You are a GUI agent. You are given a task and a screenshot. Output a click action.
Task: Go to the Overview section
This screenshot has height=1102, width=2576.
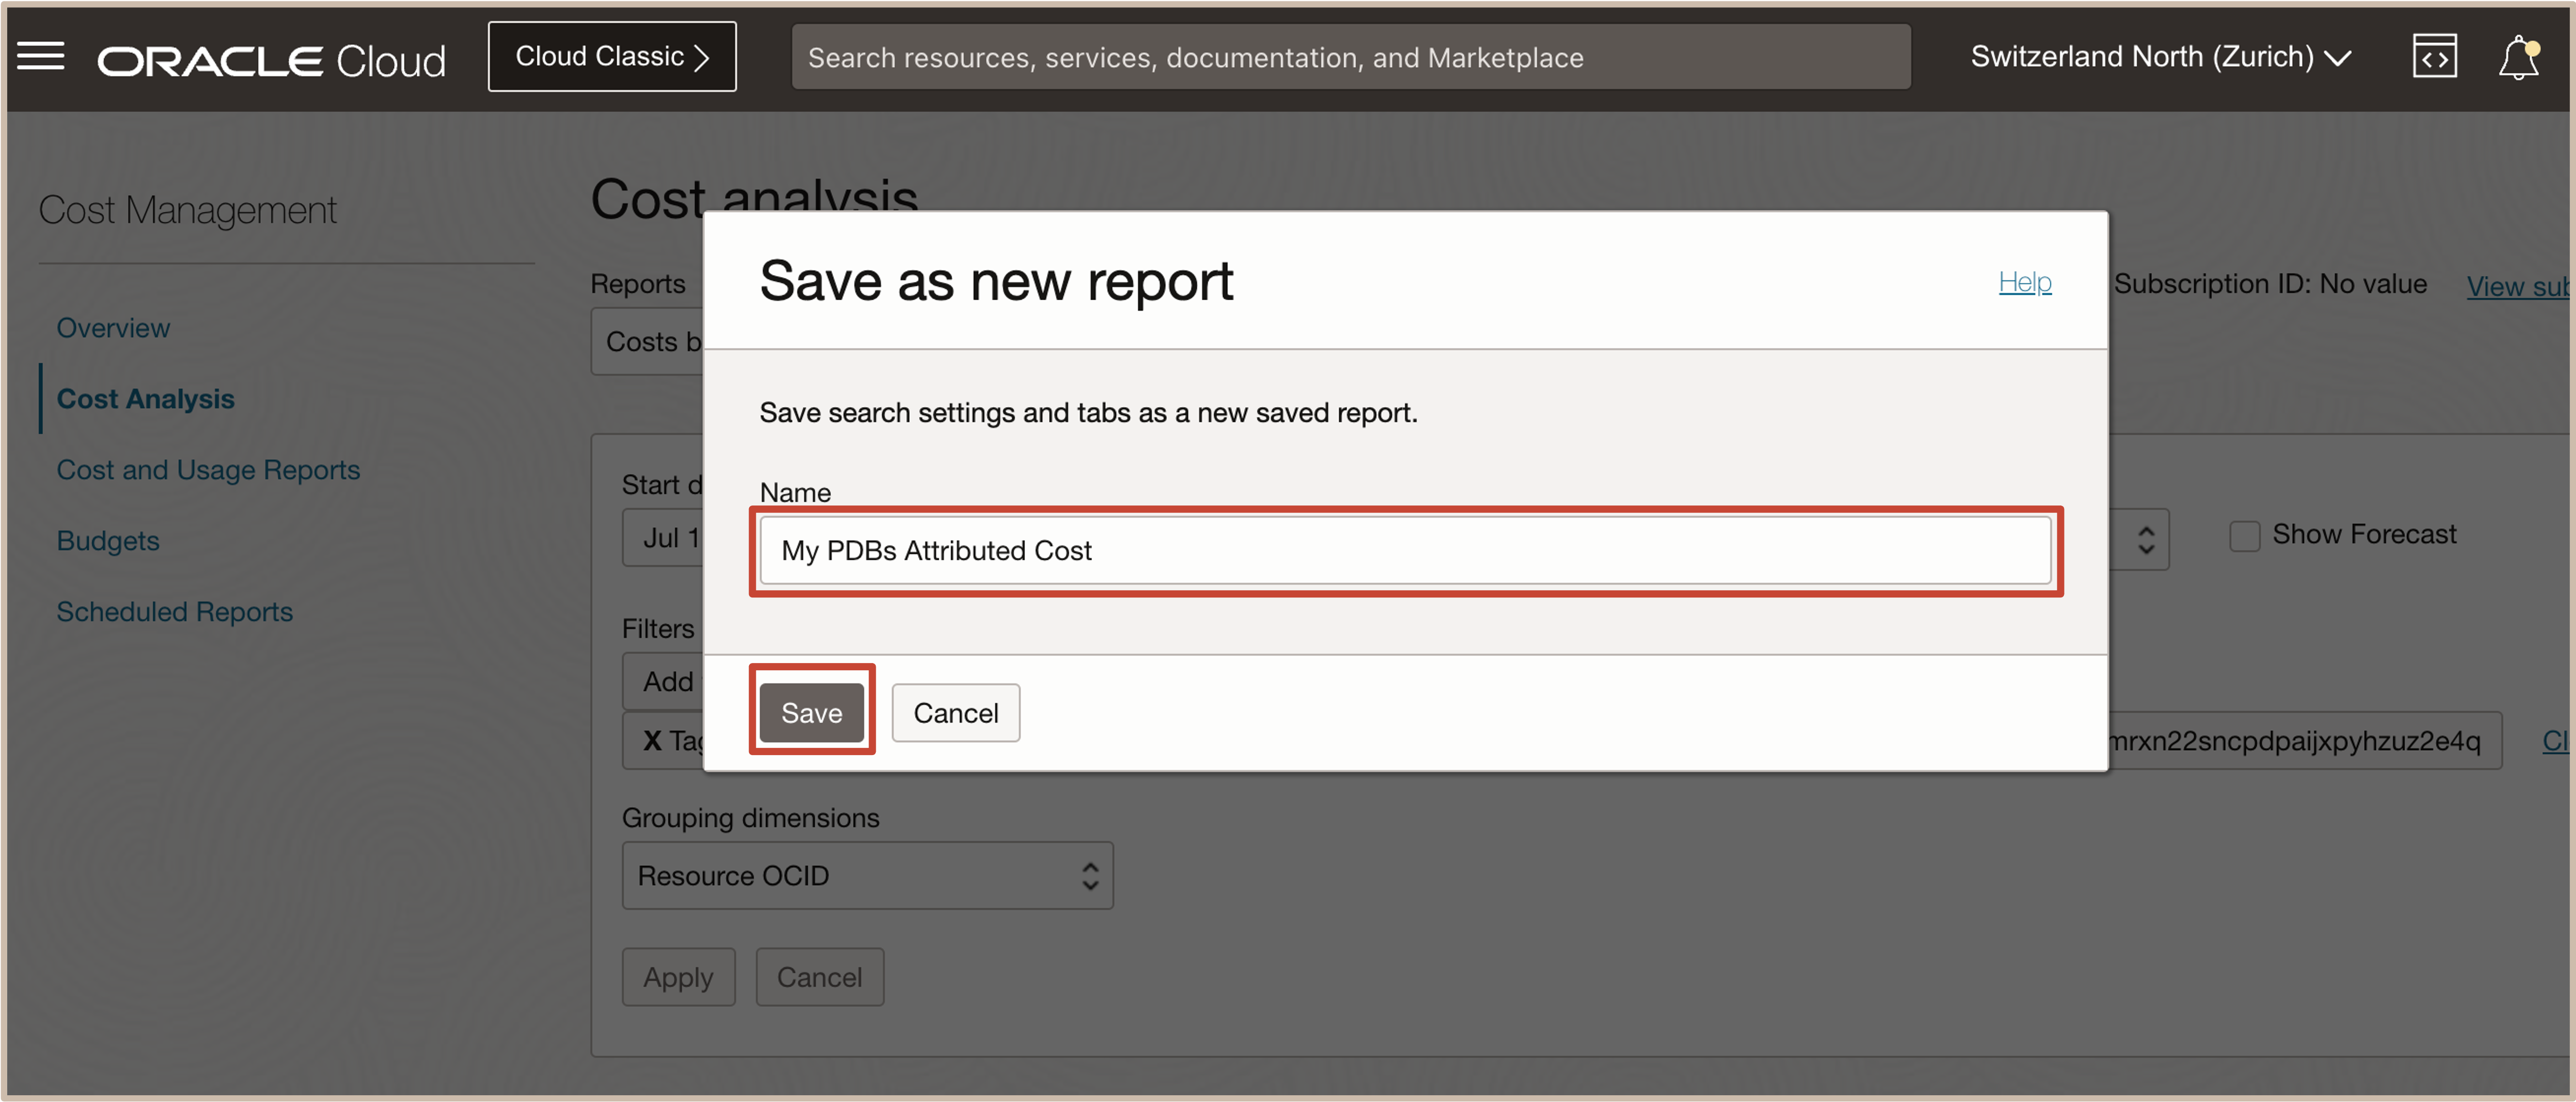point(113,328)
